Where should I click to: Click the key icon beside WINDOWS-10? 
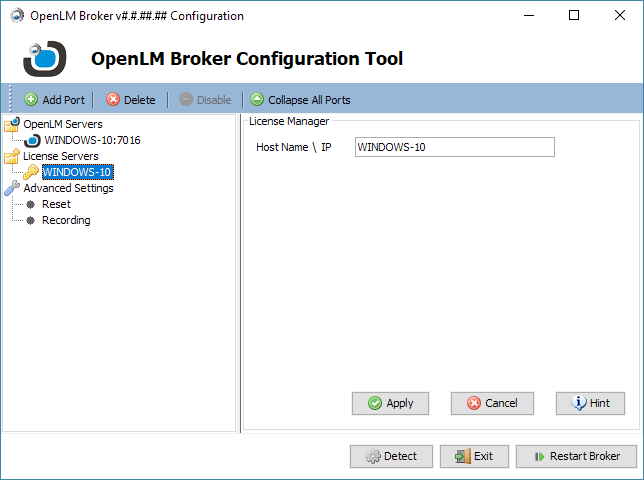(32, 172)
